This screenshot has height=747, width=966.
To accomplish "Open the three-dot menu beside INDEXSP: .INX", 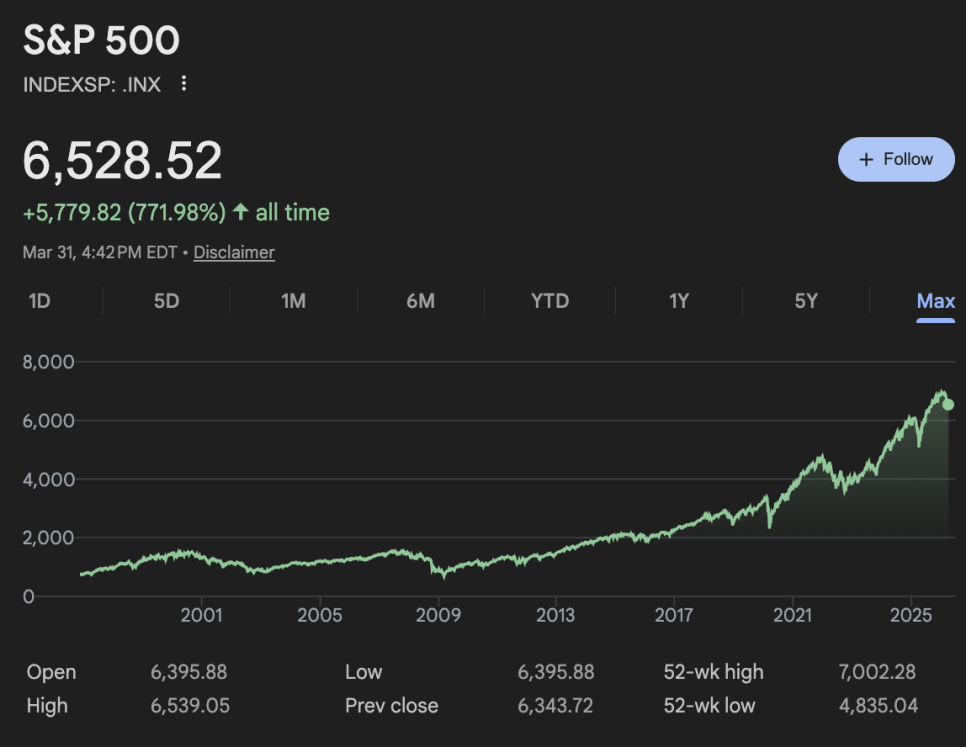I will 183,84.
